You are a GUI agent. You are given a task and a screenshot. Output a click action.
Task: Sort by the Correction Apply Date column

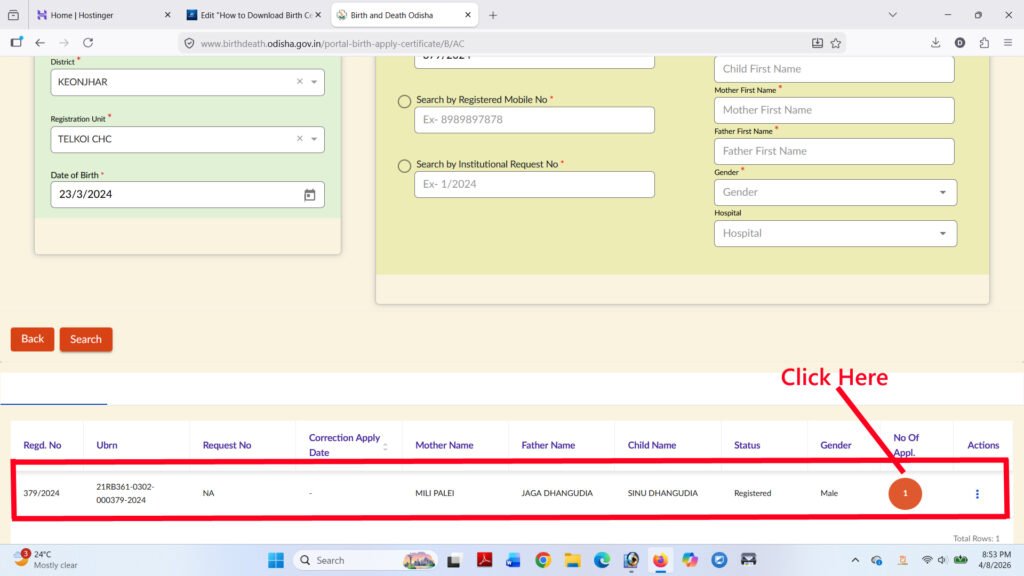click(x=385, y=446)
